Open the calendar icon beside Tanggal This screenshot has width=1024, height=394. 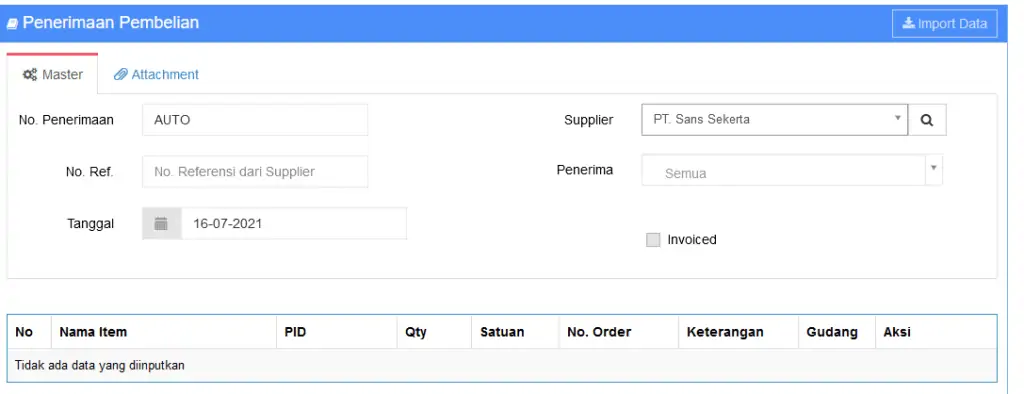click(161, 223)
